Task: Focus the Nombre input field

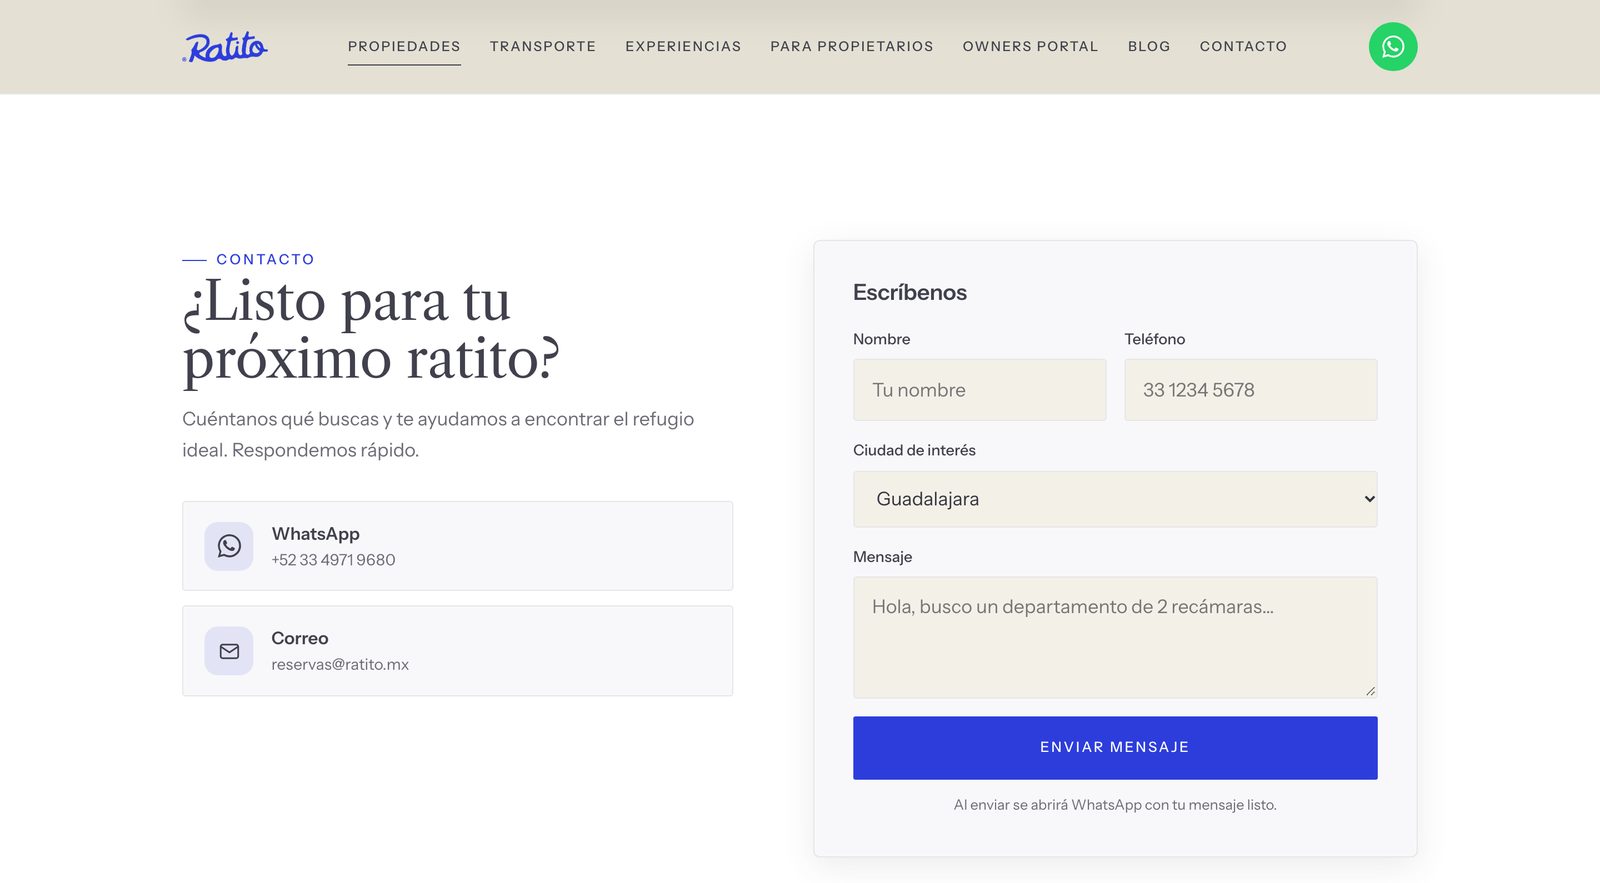Action: click(979, 390)
